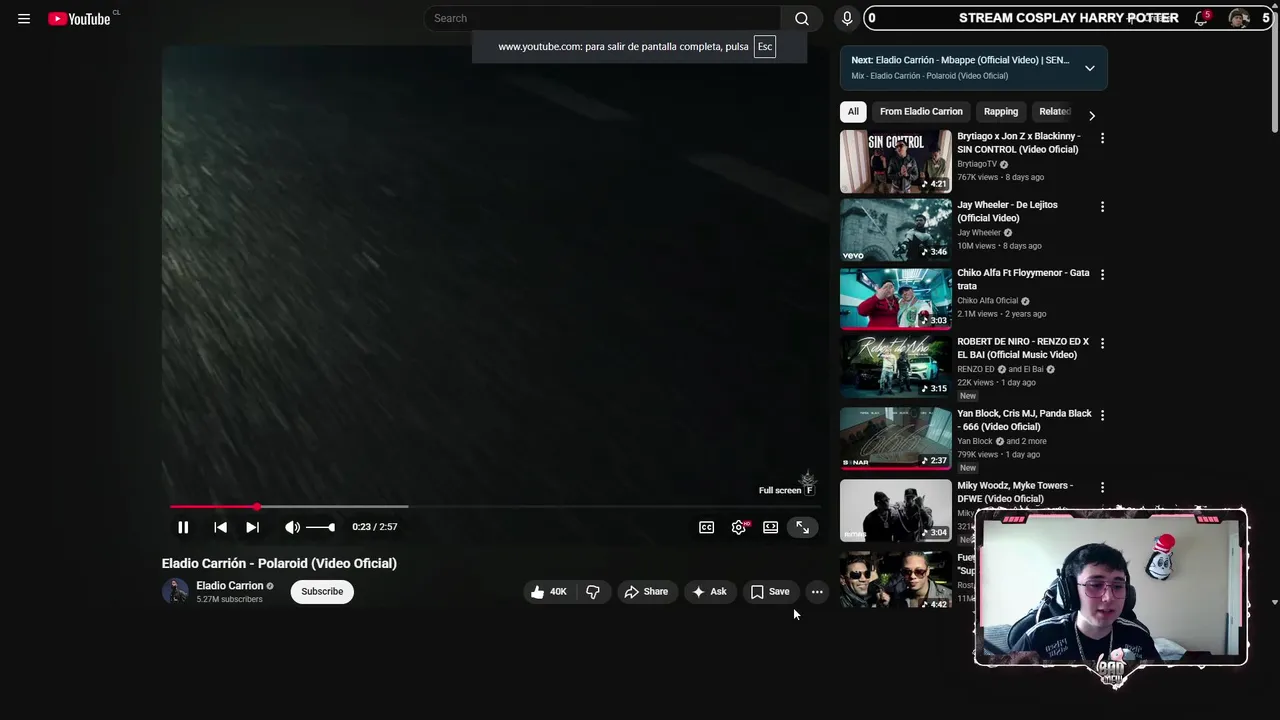Click Jay Wheeler De Lejitos title
The width and height of the screenshot is (1280, 720).
click(1007, 211)
